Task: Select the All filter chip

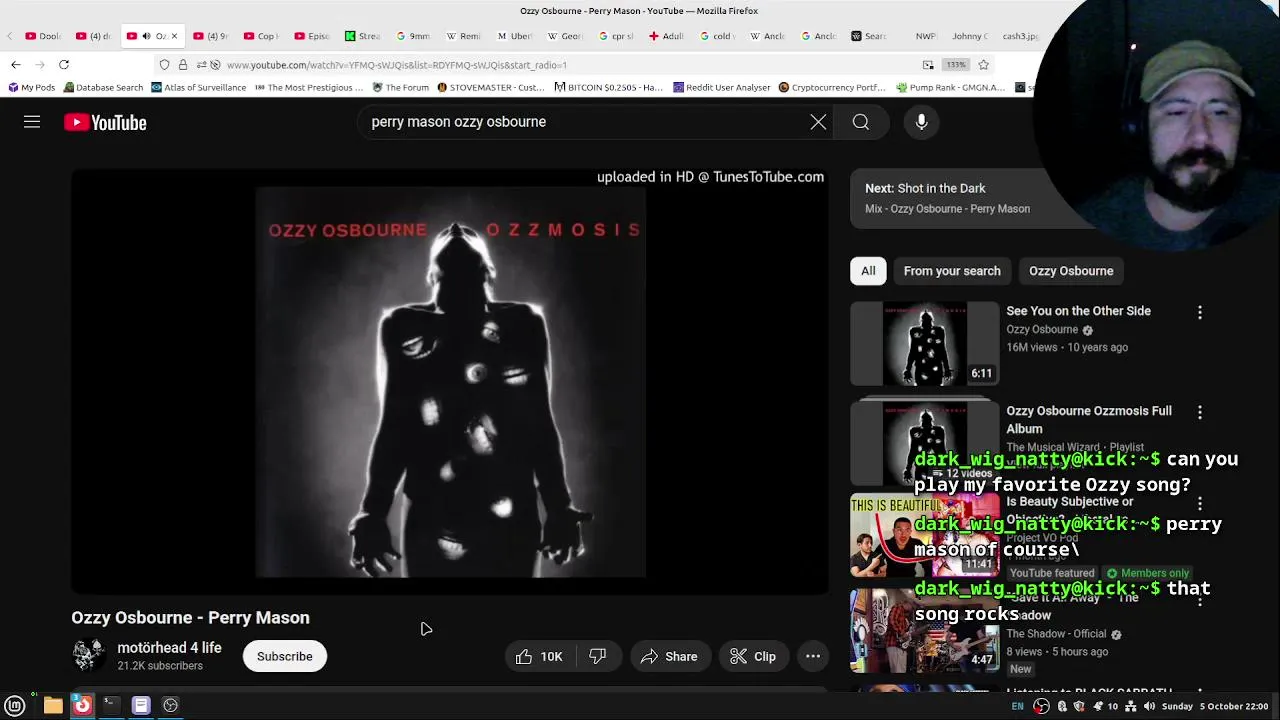Action: point(868,271)
